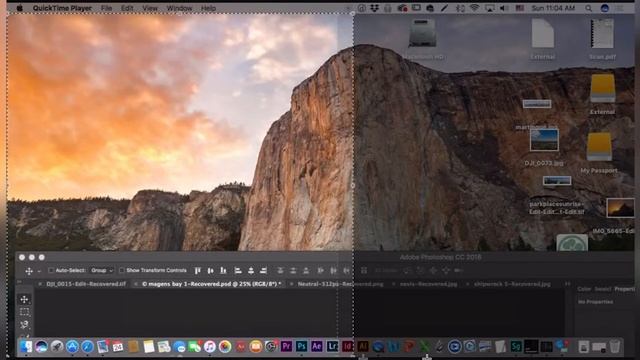Open the App Store from the Dock
640x360 pixels.
point(72,347)
